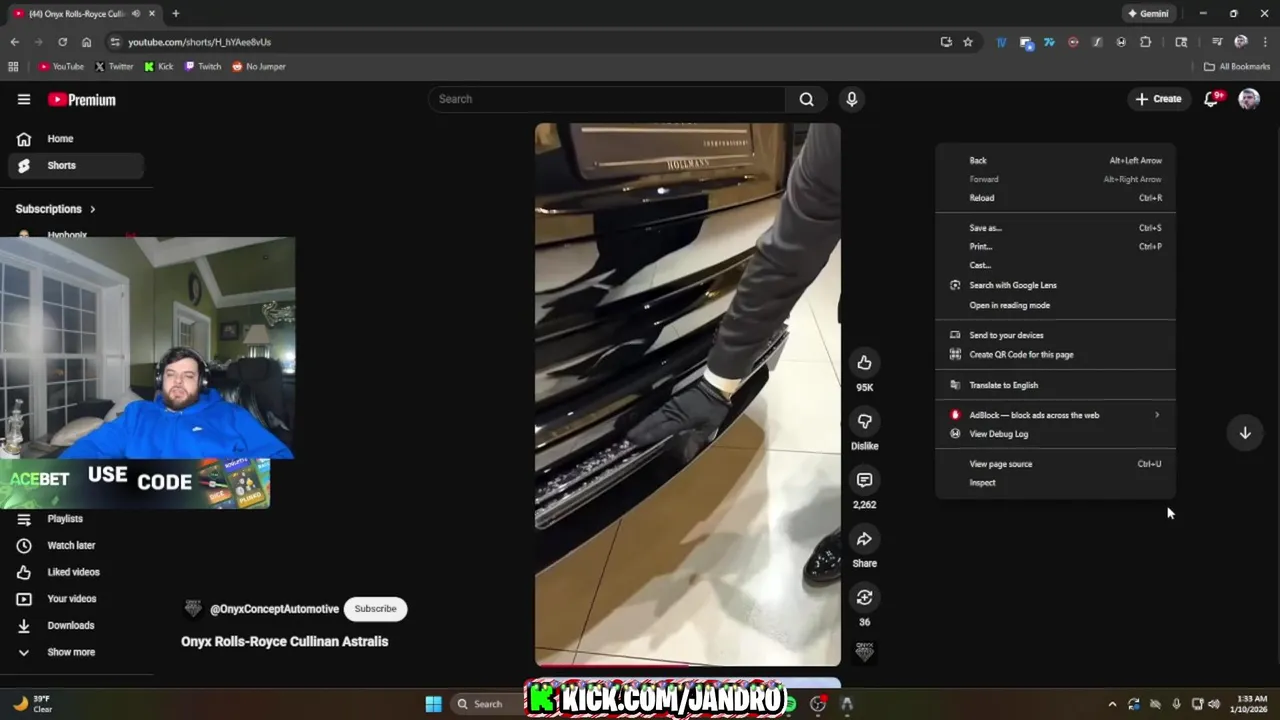Image resolution: width=1280 pixels, height=720 pixels.
Task: Open the notifications bell
Action: point(1211,99)
